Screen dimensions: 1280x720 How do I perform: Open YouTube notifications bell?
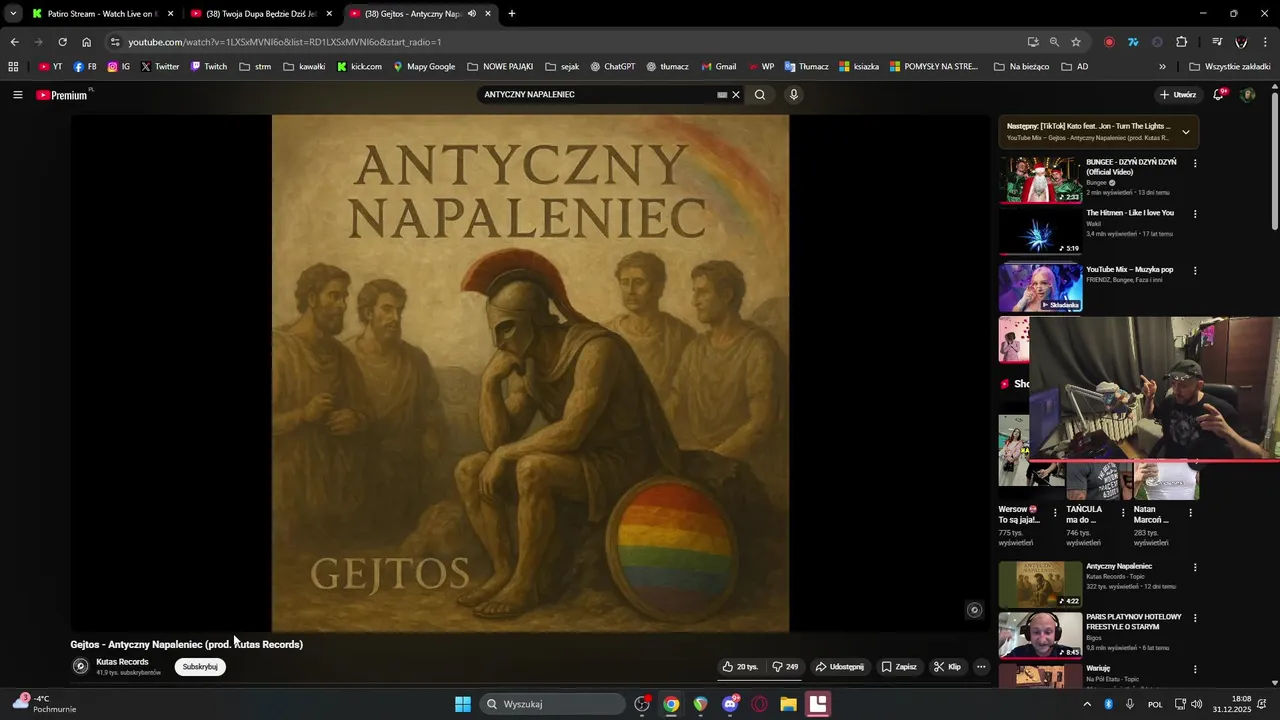(x=1219, y=95)
